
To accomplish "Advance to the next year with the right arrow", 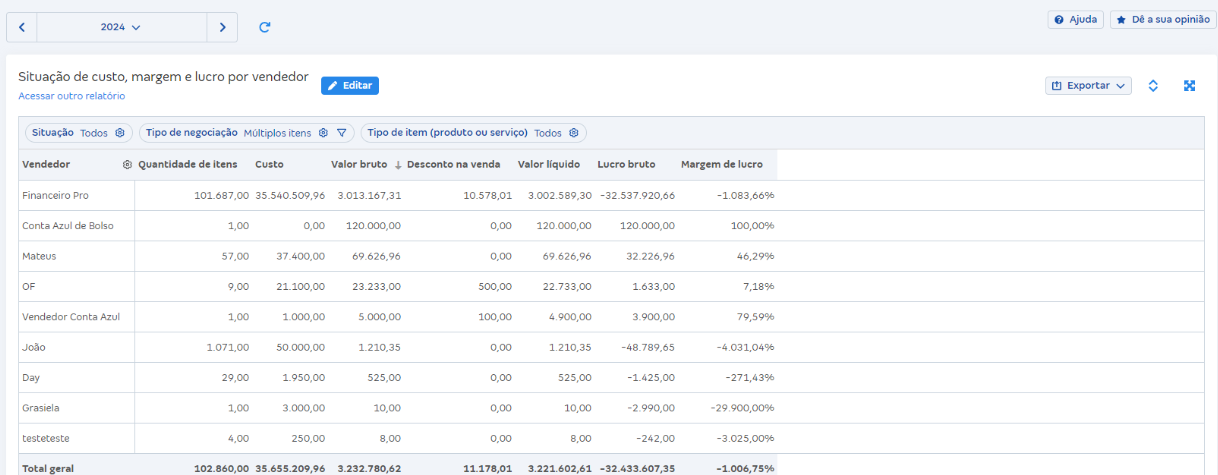I will (x=222, y=28).
